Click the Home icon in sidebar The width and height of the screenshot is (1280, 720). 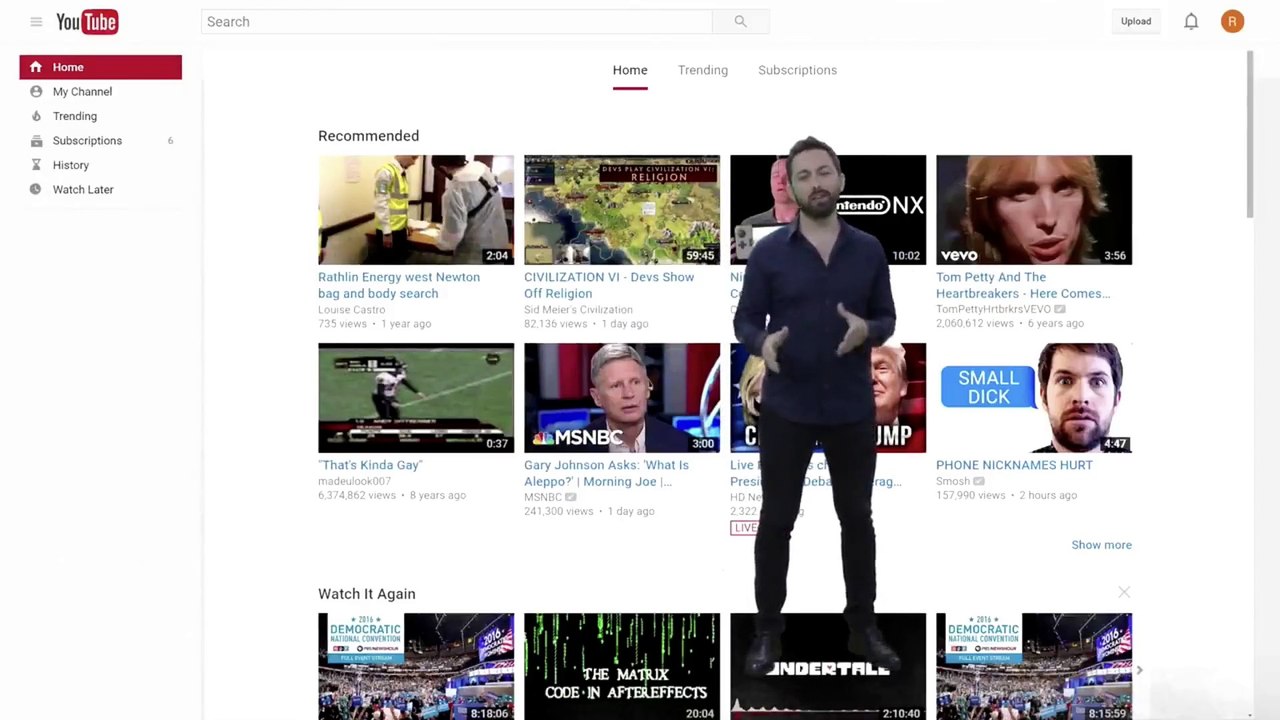36,67
